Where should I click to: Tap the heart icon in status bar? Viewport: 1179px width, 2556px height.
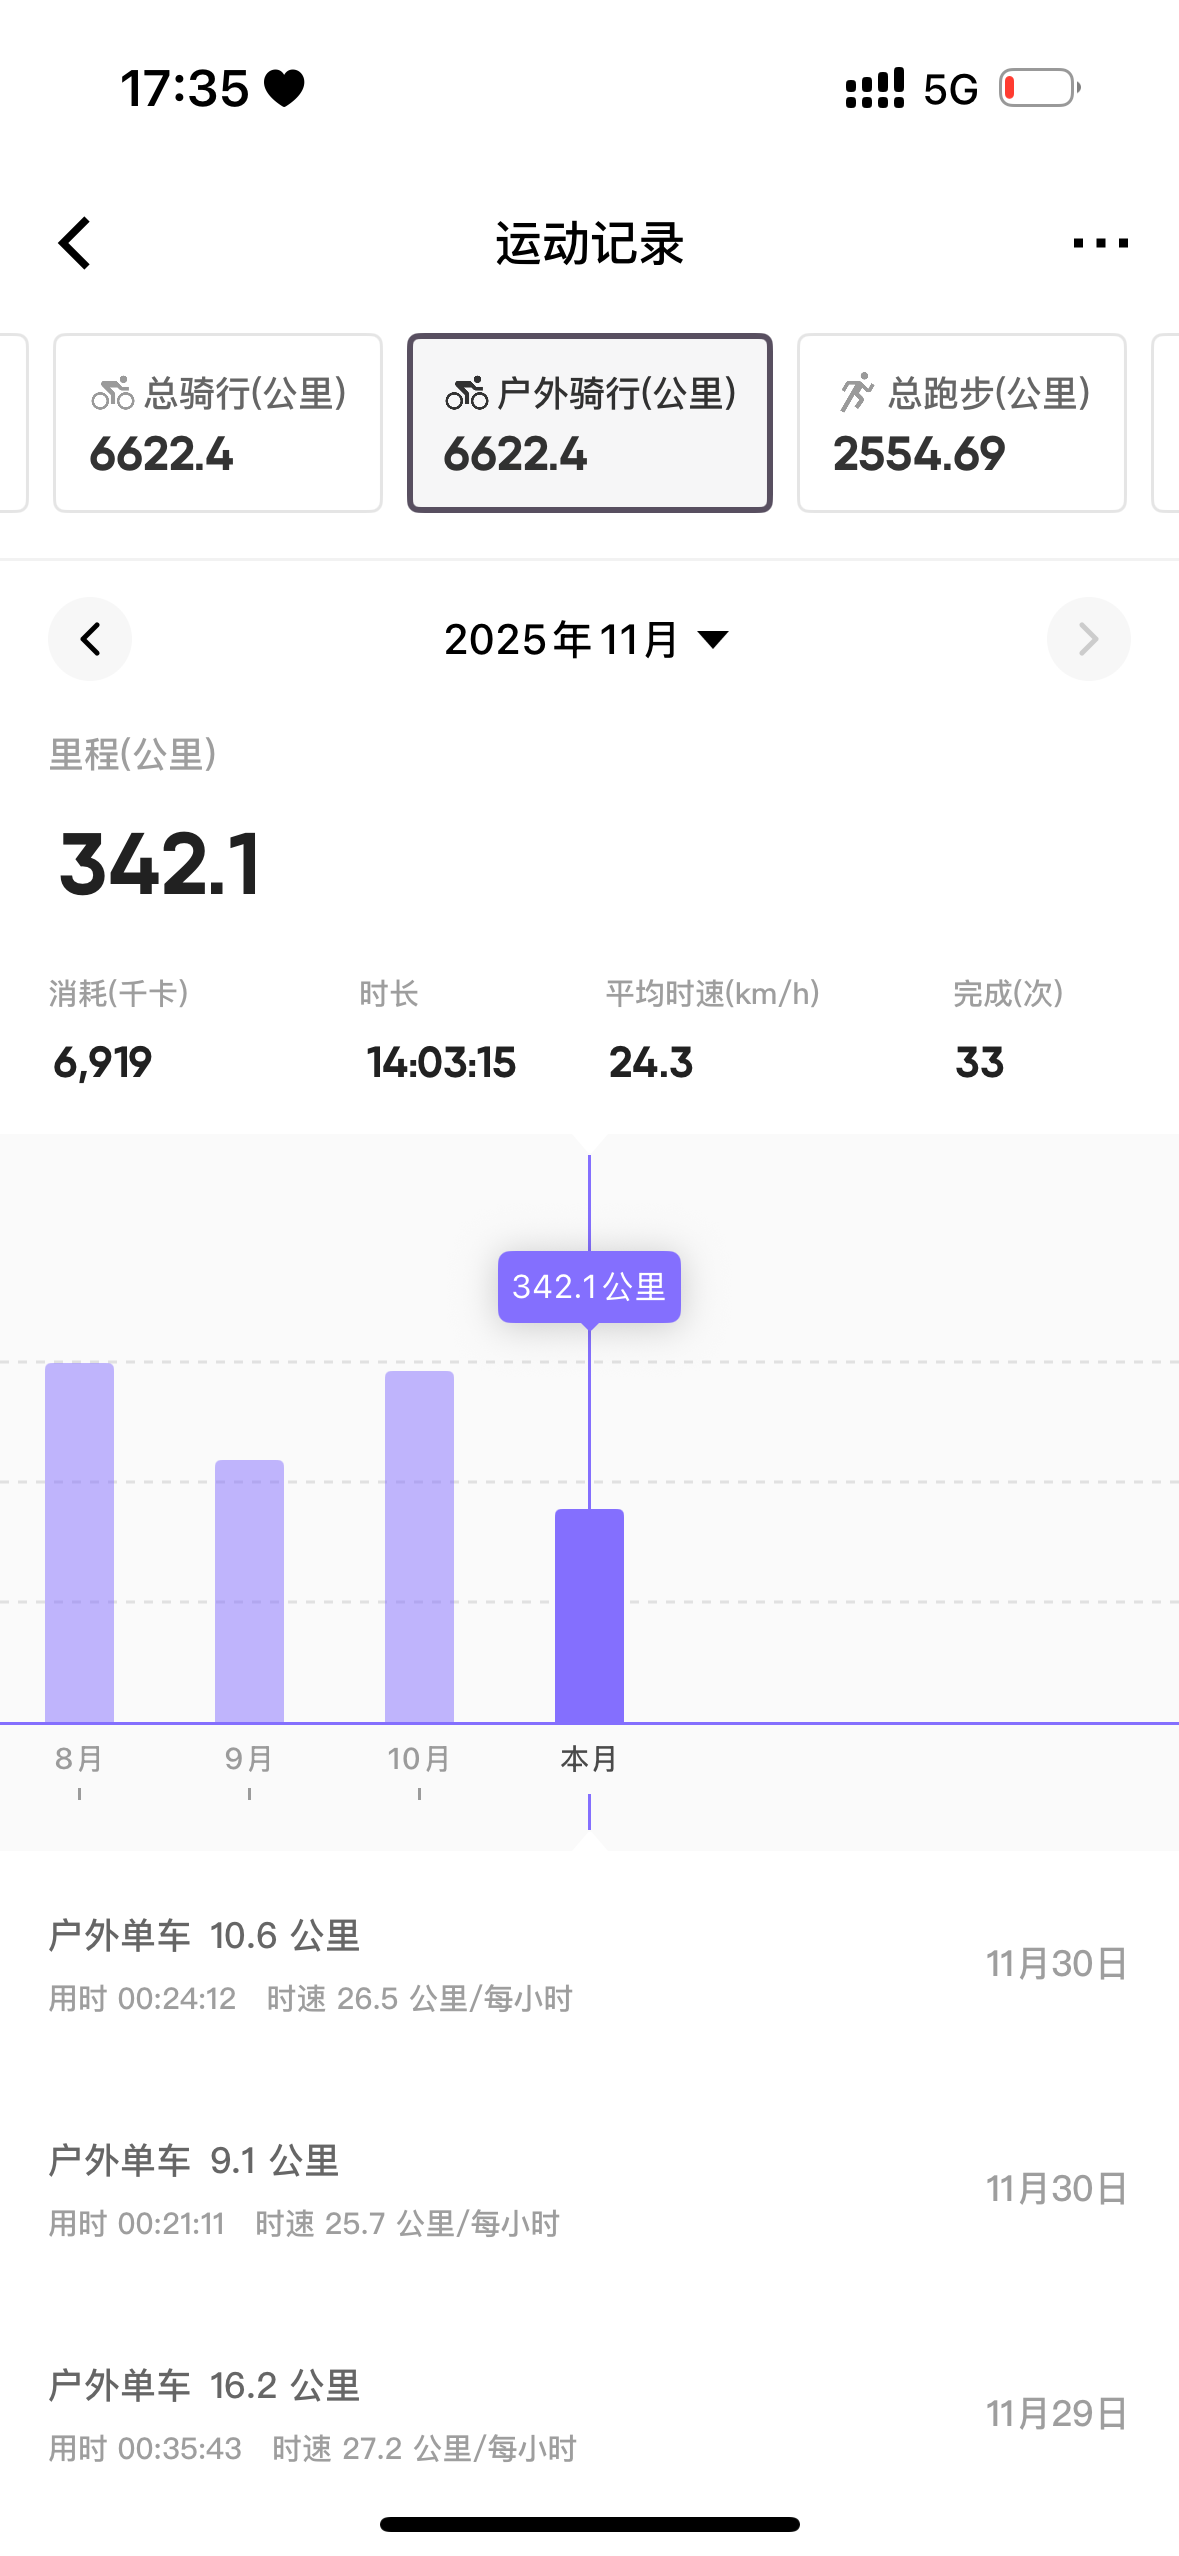(285, 88)
